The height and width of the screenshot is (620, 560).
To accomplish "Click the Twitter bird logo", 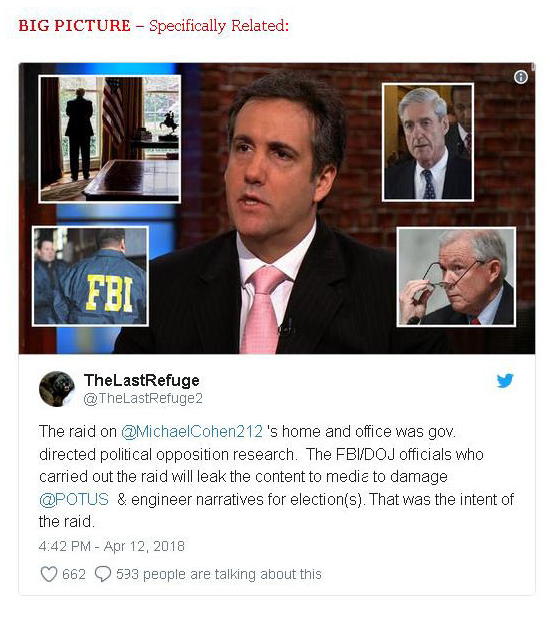I will click(x=505, y=381).
